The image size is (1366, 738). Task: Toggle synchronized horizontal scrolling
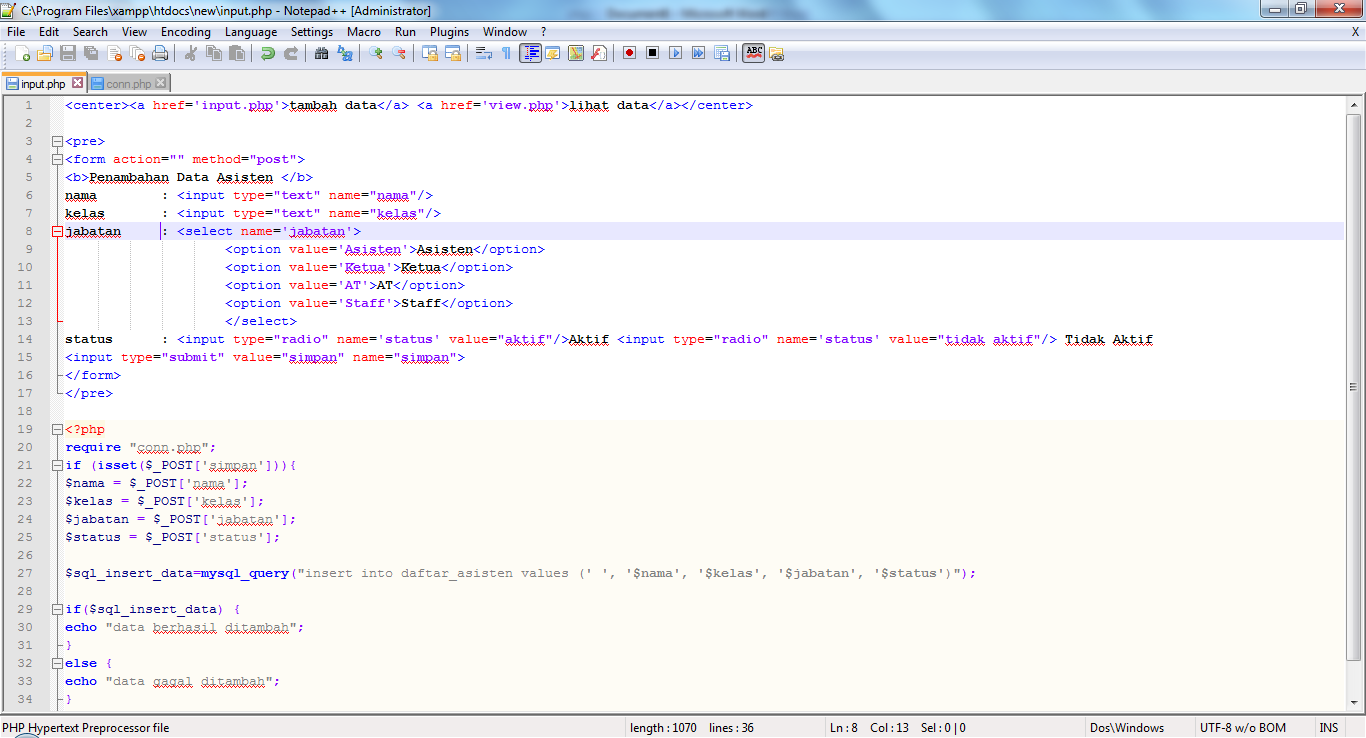pyautogui.click(x=453, y=53)
